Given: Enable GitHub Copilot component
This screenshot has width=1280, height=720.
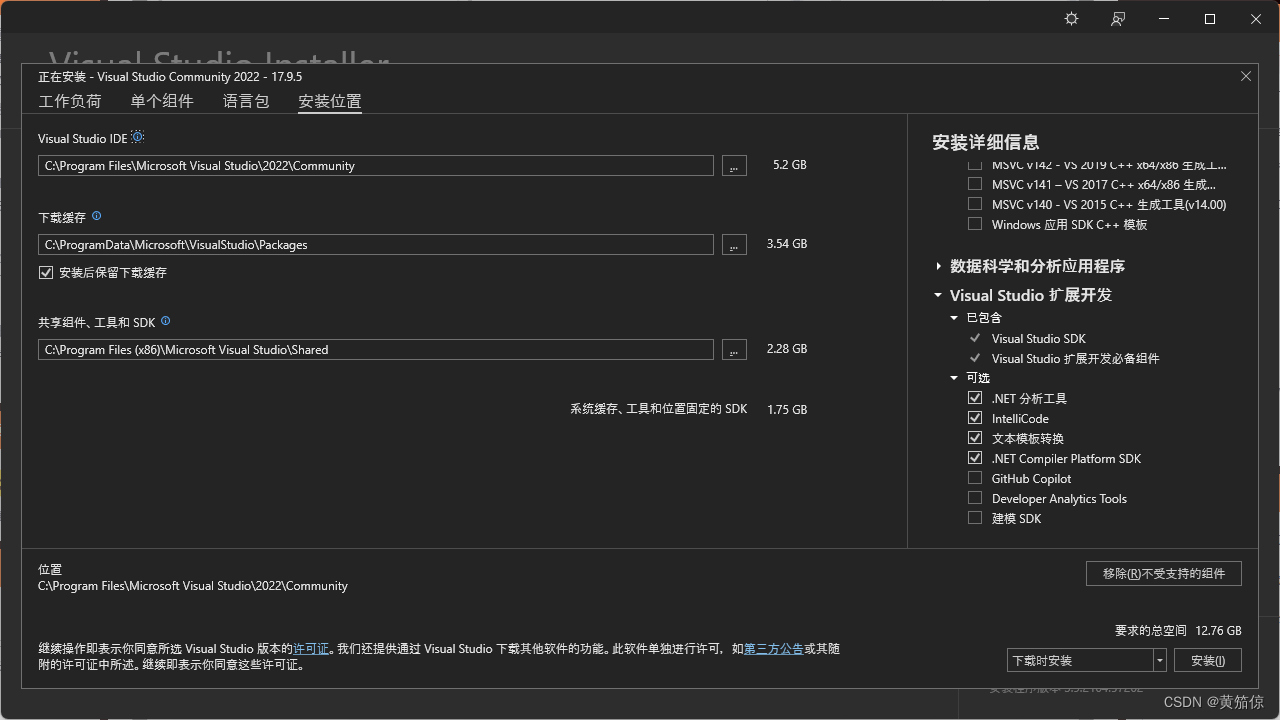Looking at the screenshot, I should click(975, 478).
